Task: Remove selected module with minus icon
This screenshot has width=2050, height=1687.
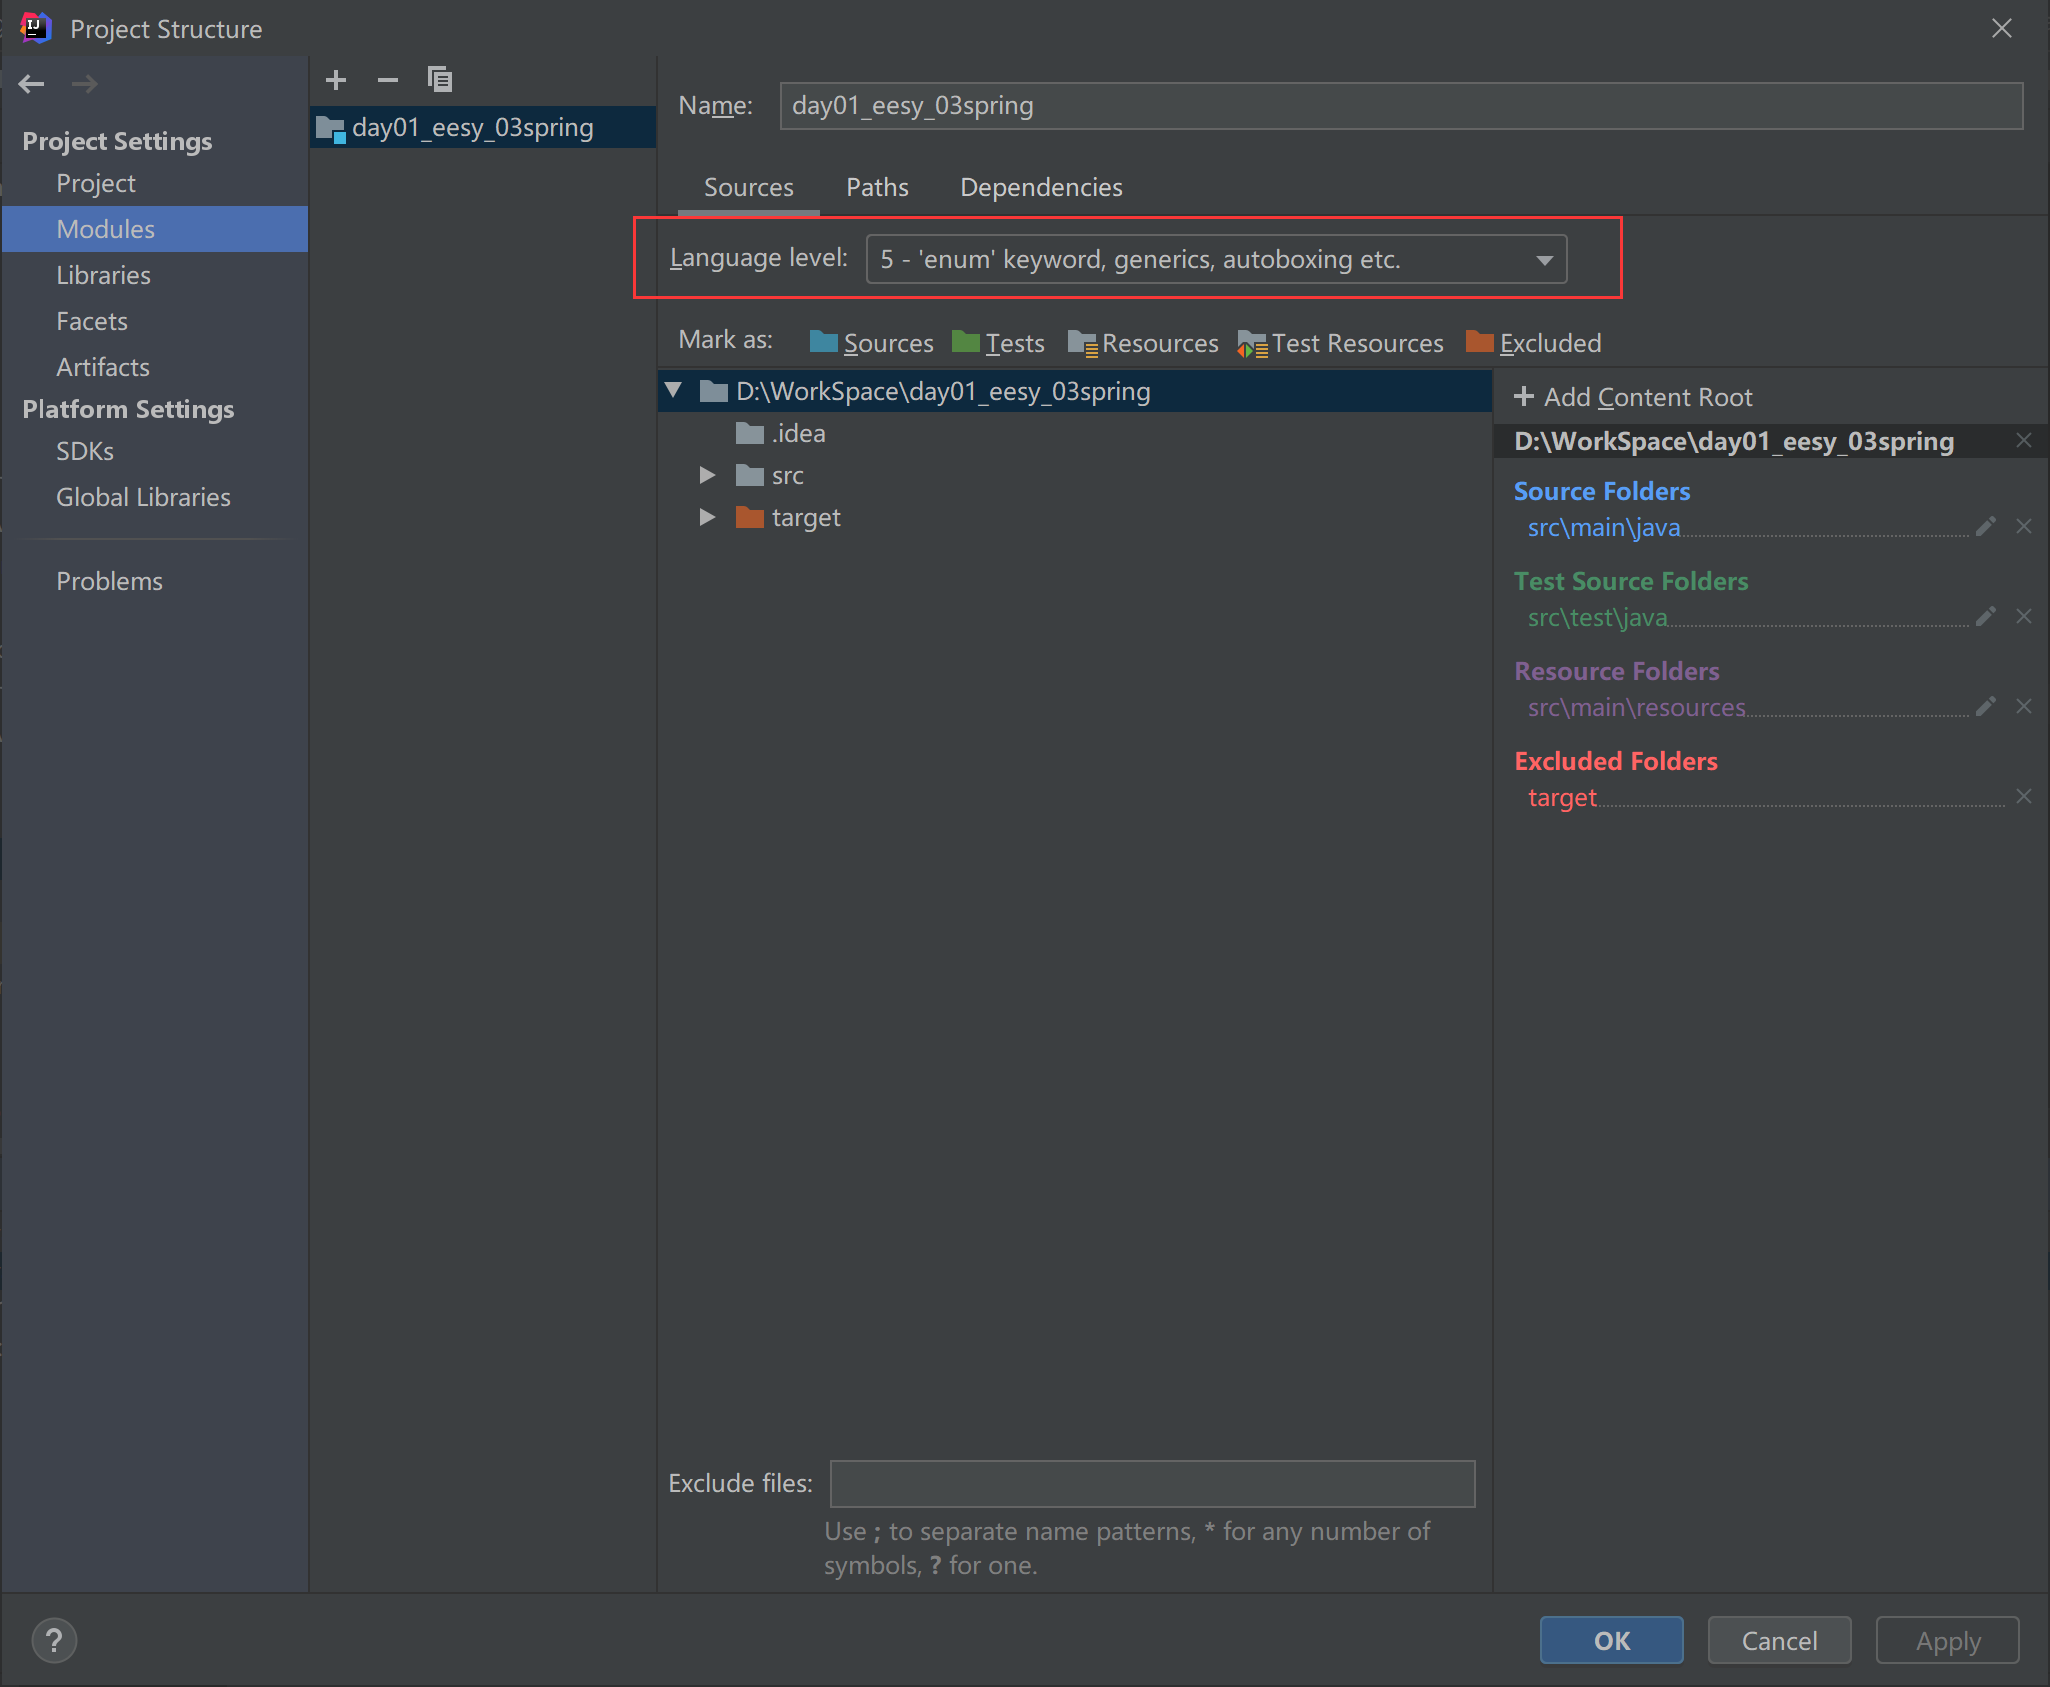Action: click(388, 80)
